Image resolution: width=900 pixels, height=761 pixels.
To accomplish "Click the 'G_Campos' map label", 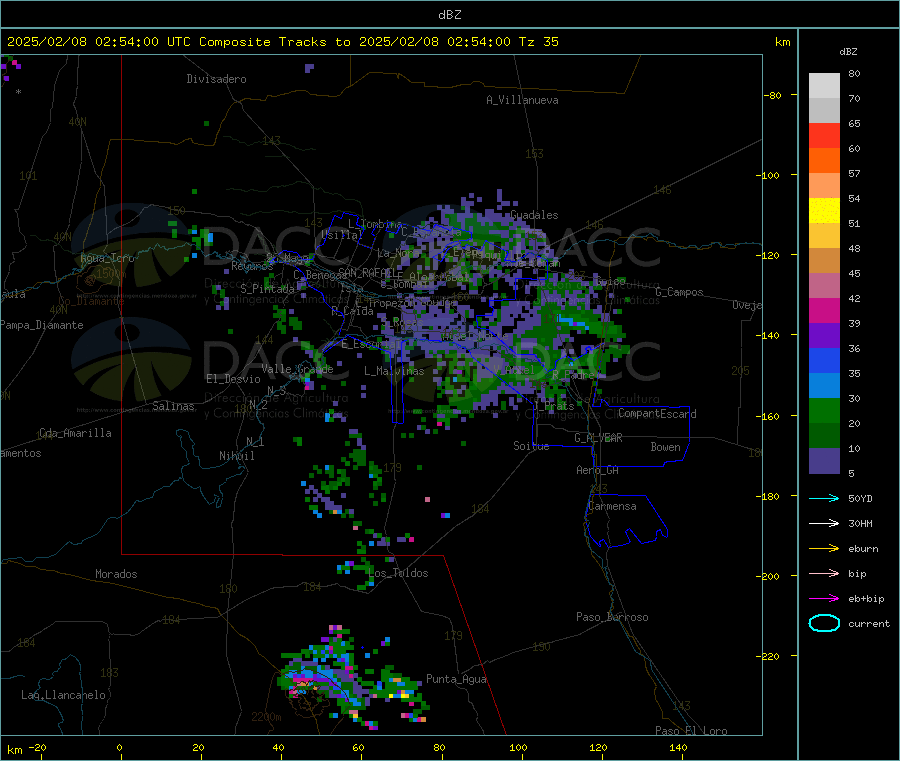I will 679,292.
